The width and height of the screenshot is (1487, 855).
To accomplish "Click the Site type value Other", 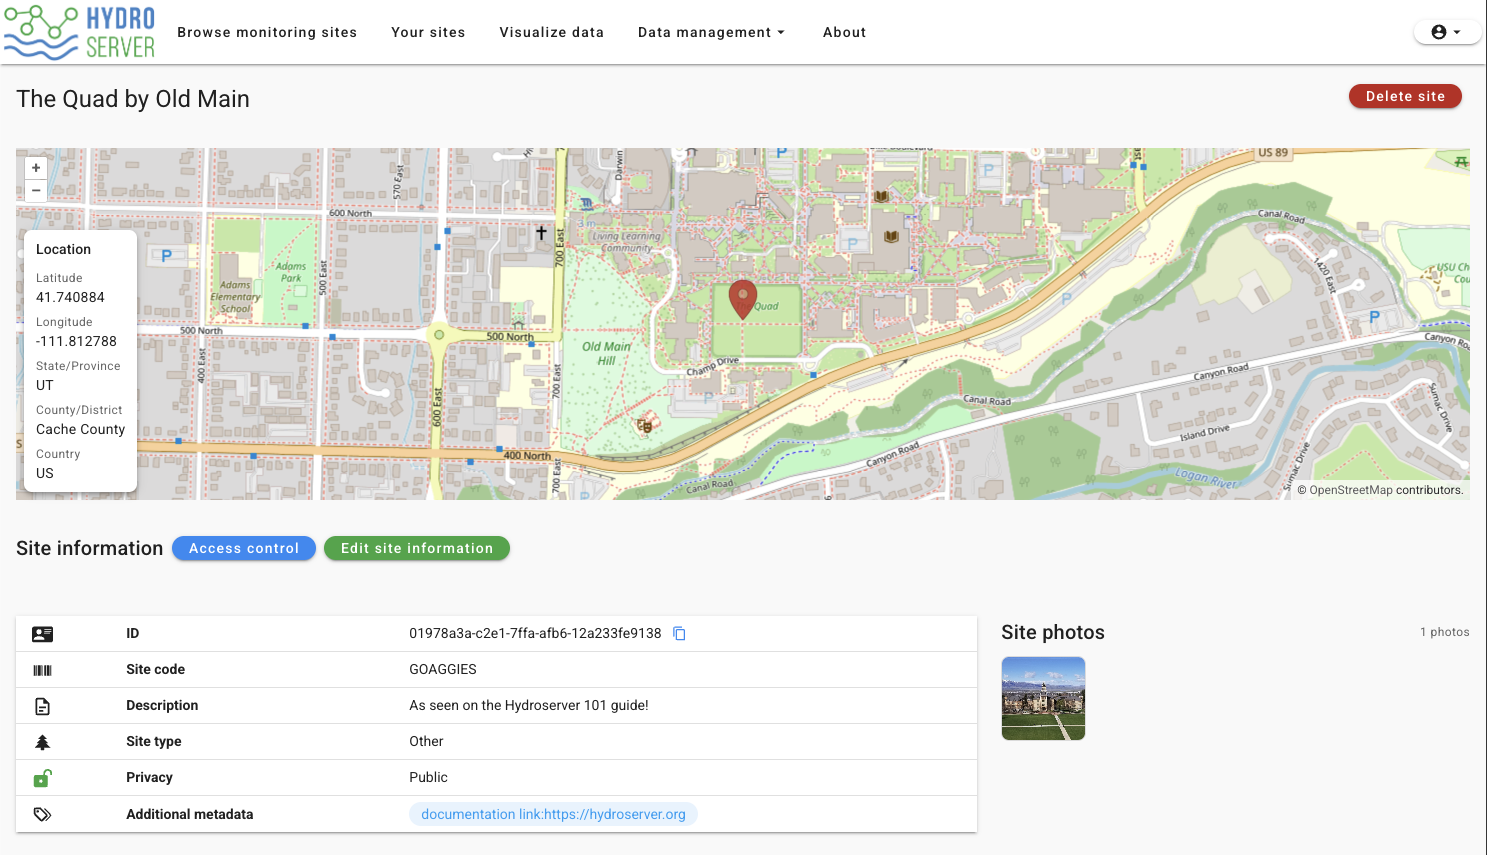I will coord(426,741).
